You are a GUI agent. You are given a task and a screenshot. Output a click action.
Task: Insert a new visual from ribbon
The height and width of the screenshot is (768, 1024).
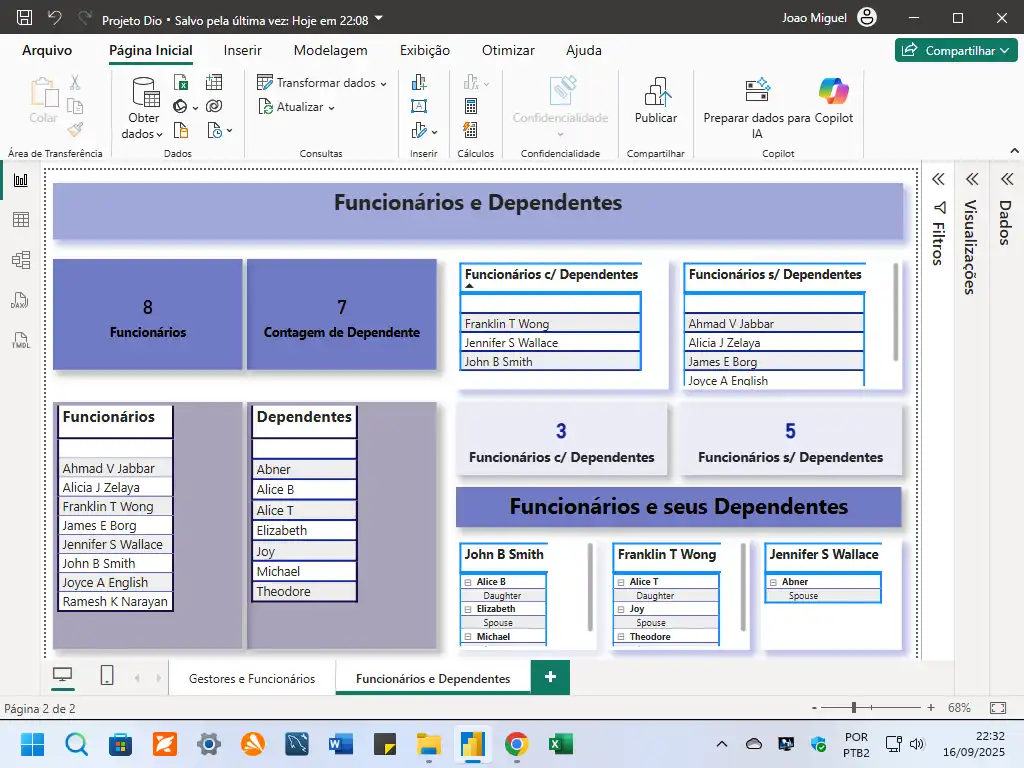point(419,82)
